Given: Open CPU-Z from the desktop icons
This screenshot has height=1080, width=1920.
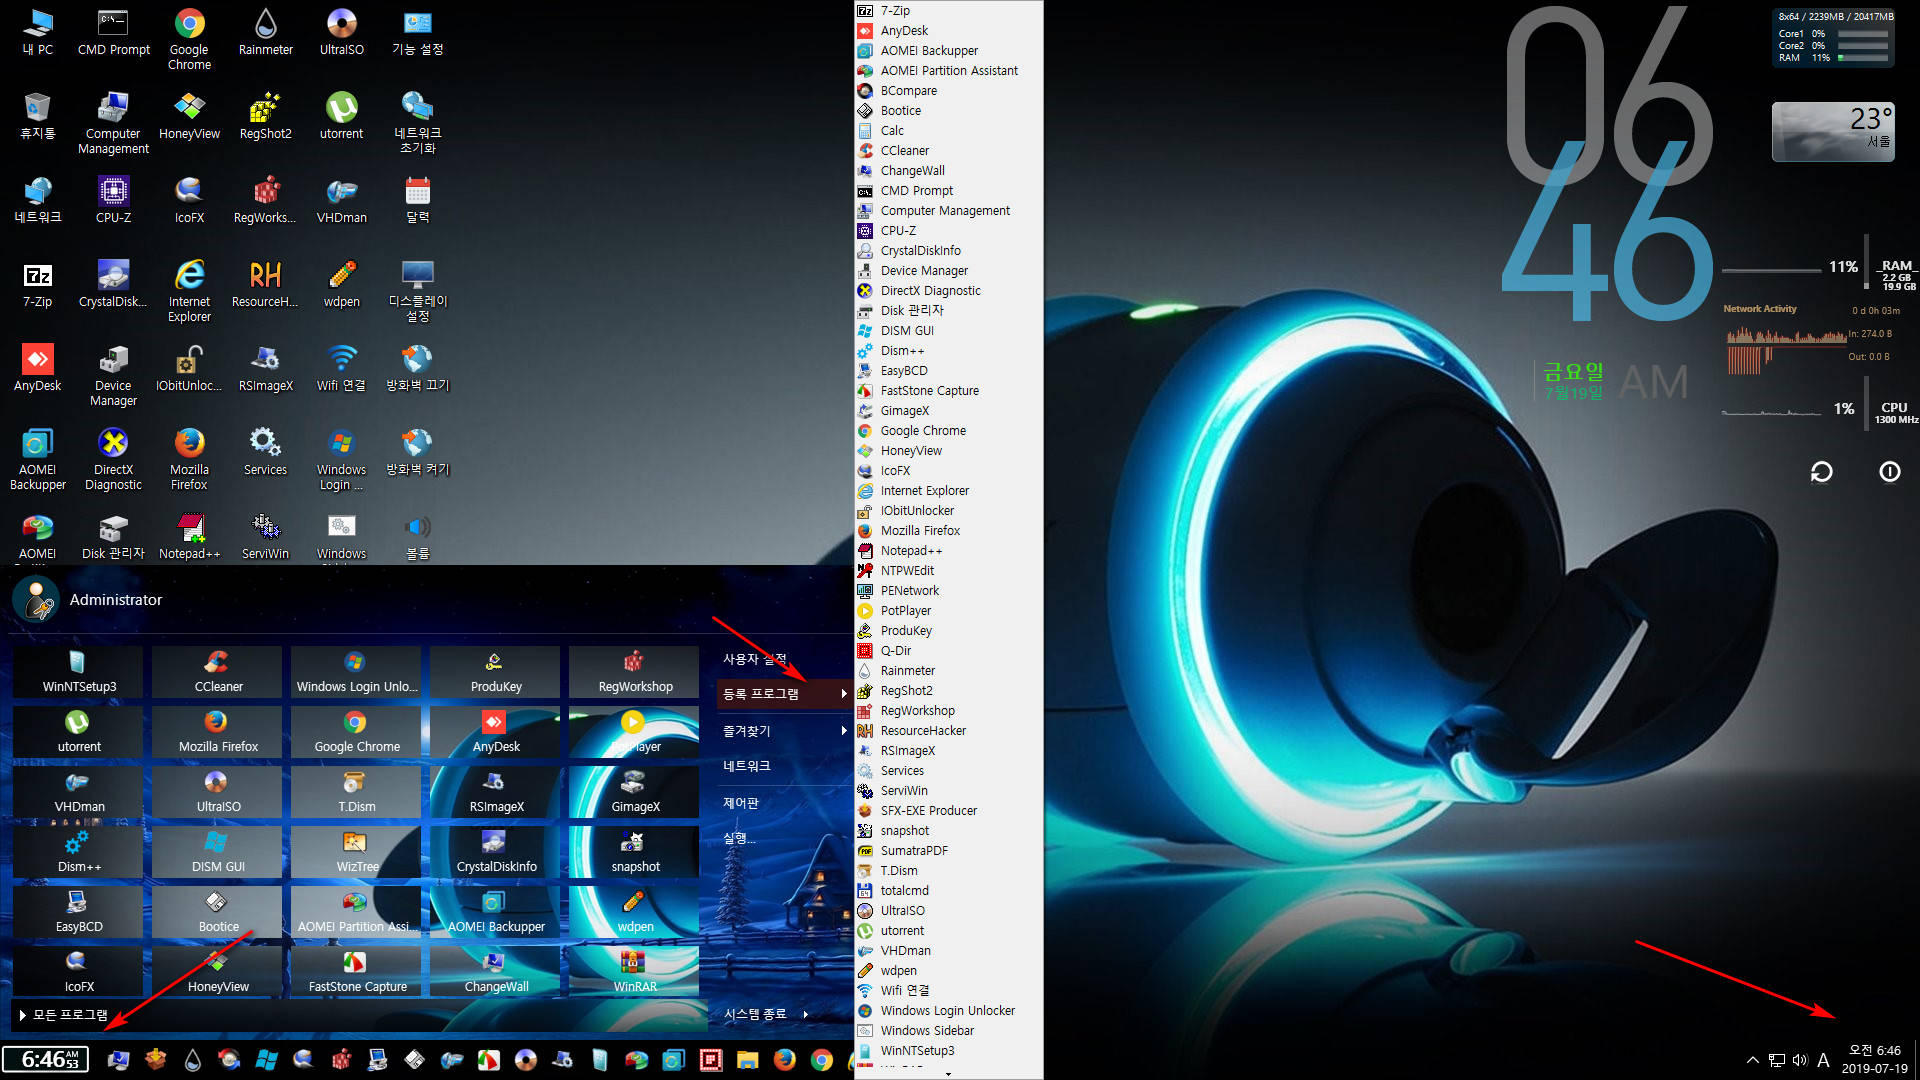Looking at the screenshot, I should tap(113, 200).
